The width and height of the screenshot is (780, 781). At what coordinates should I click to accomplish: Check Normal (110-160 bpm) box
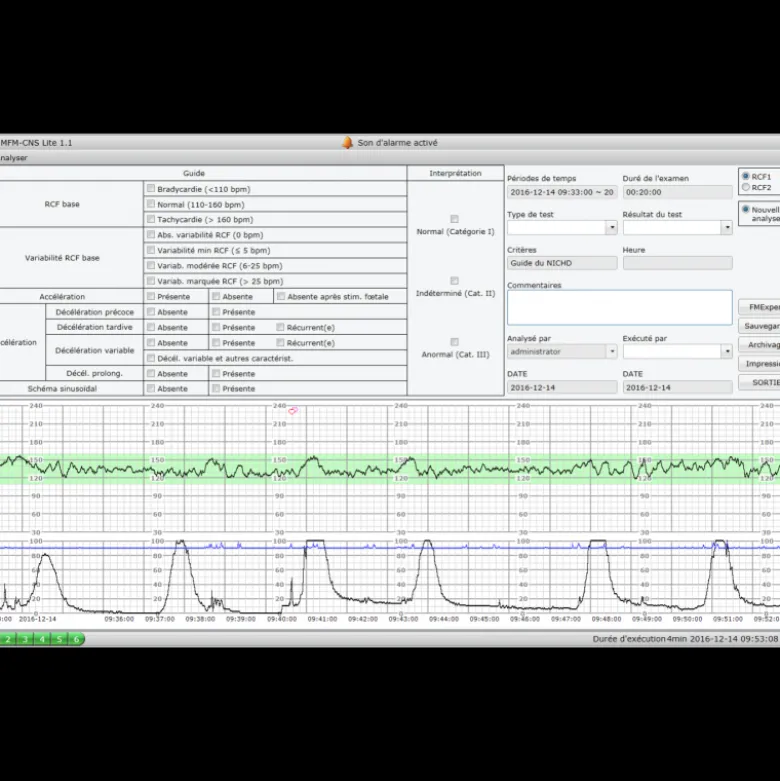coord(151,204)
